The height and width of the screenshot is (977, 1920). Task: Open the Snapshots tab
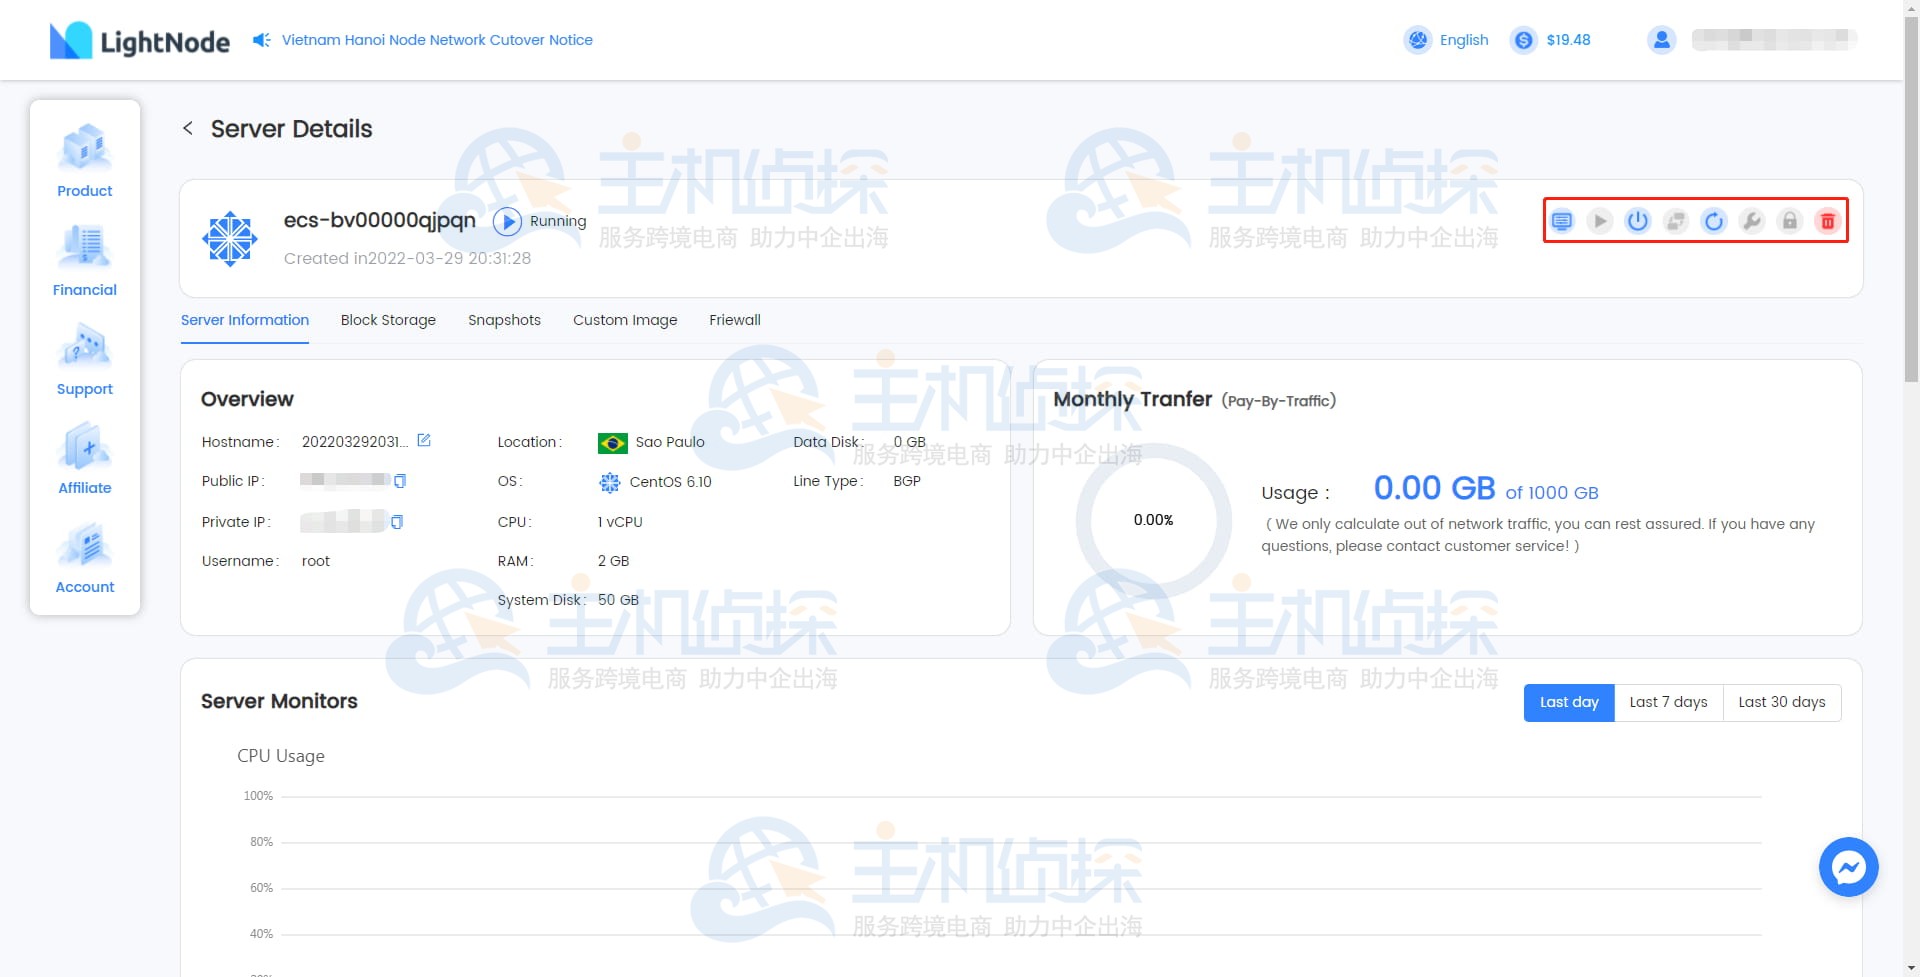pos(504,320)
